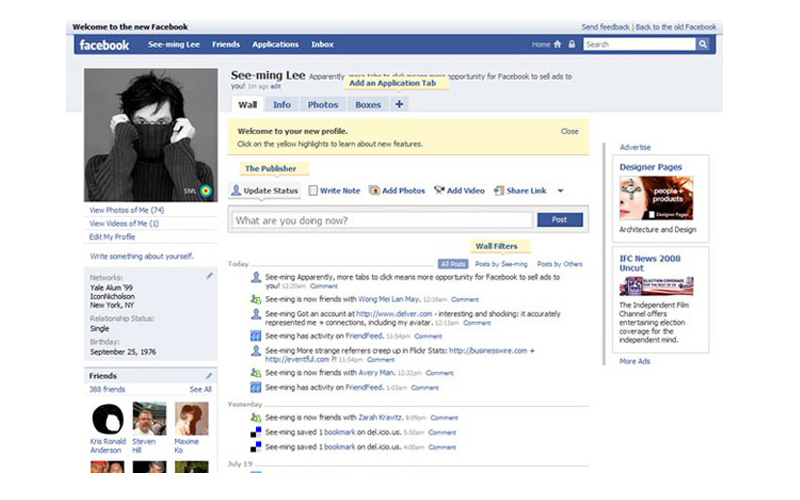
Task: Open the Photos tab
Action: (323, 105)
